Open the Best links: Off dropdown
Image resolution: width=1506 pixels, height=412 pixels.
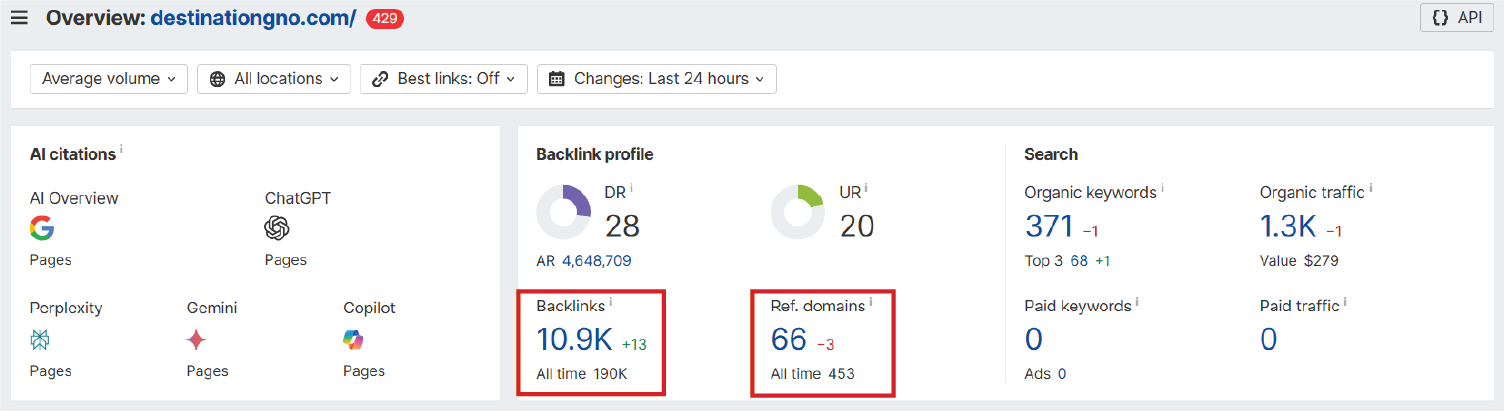(x=444, y=79)
